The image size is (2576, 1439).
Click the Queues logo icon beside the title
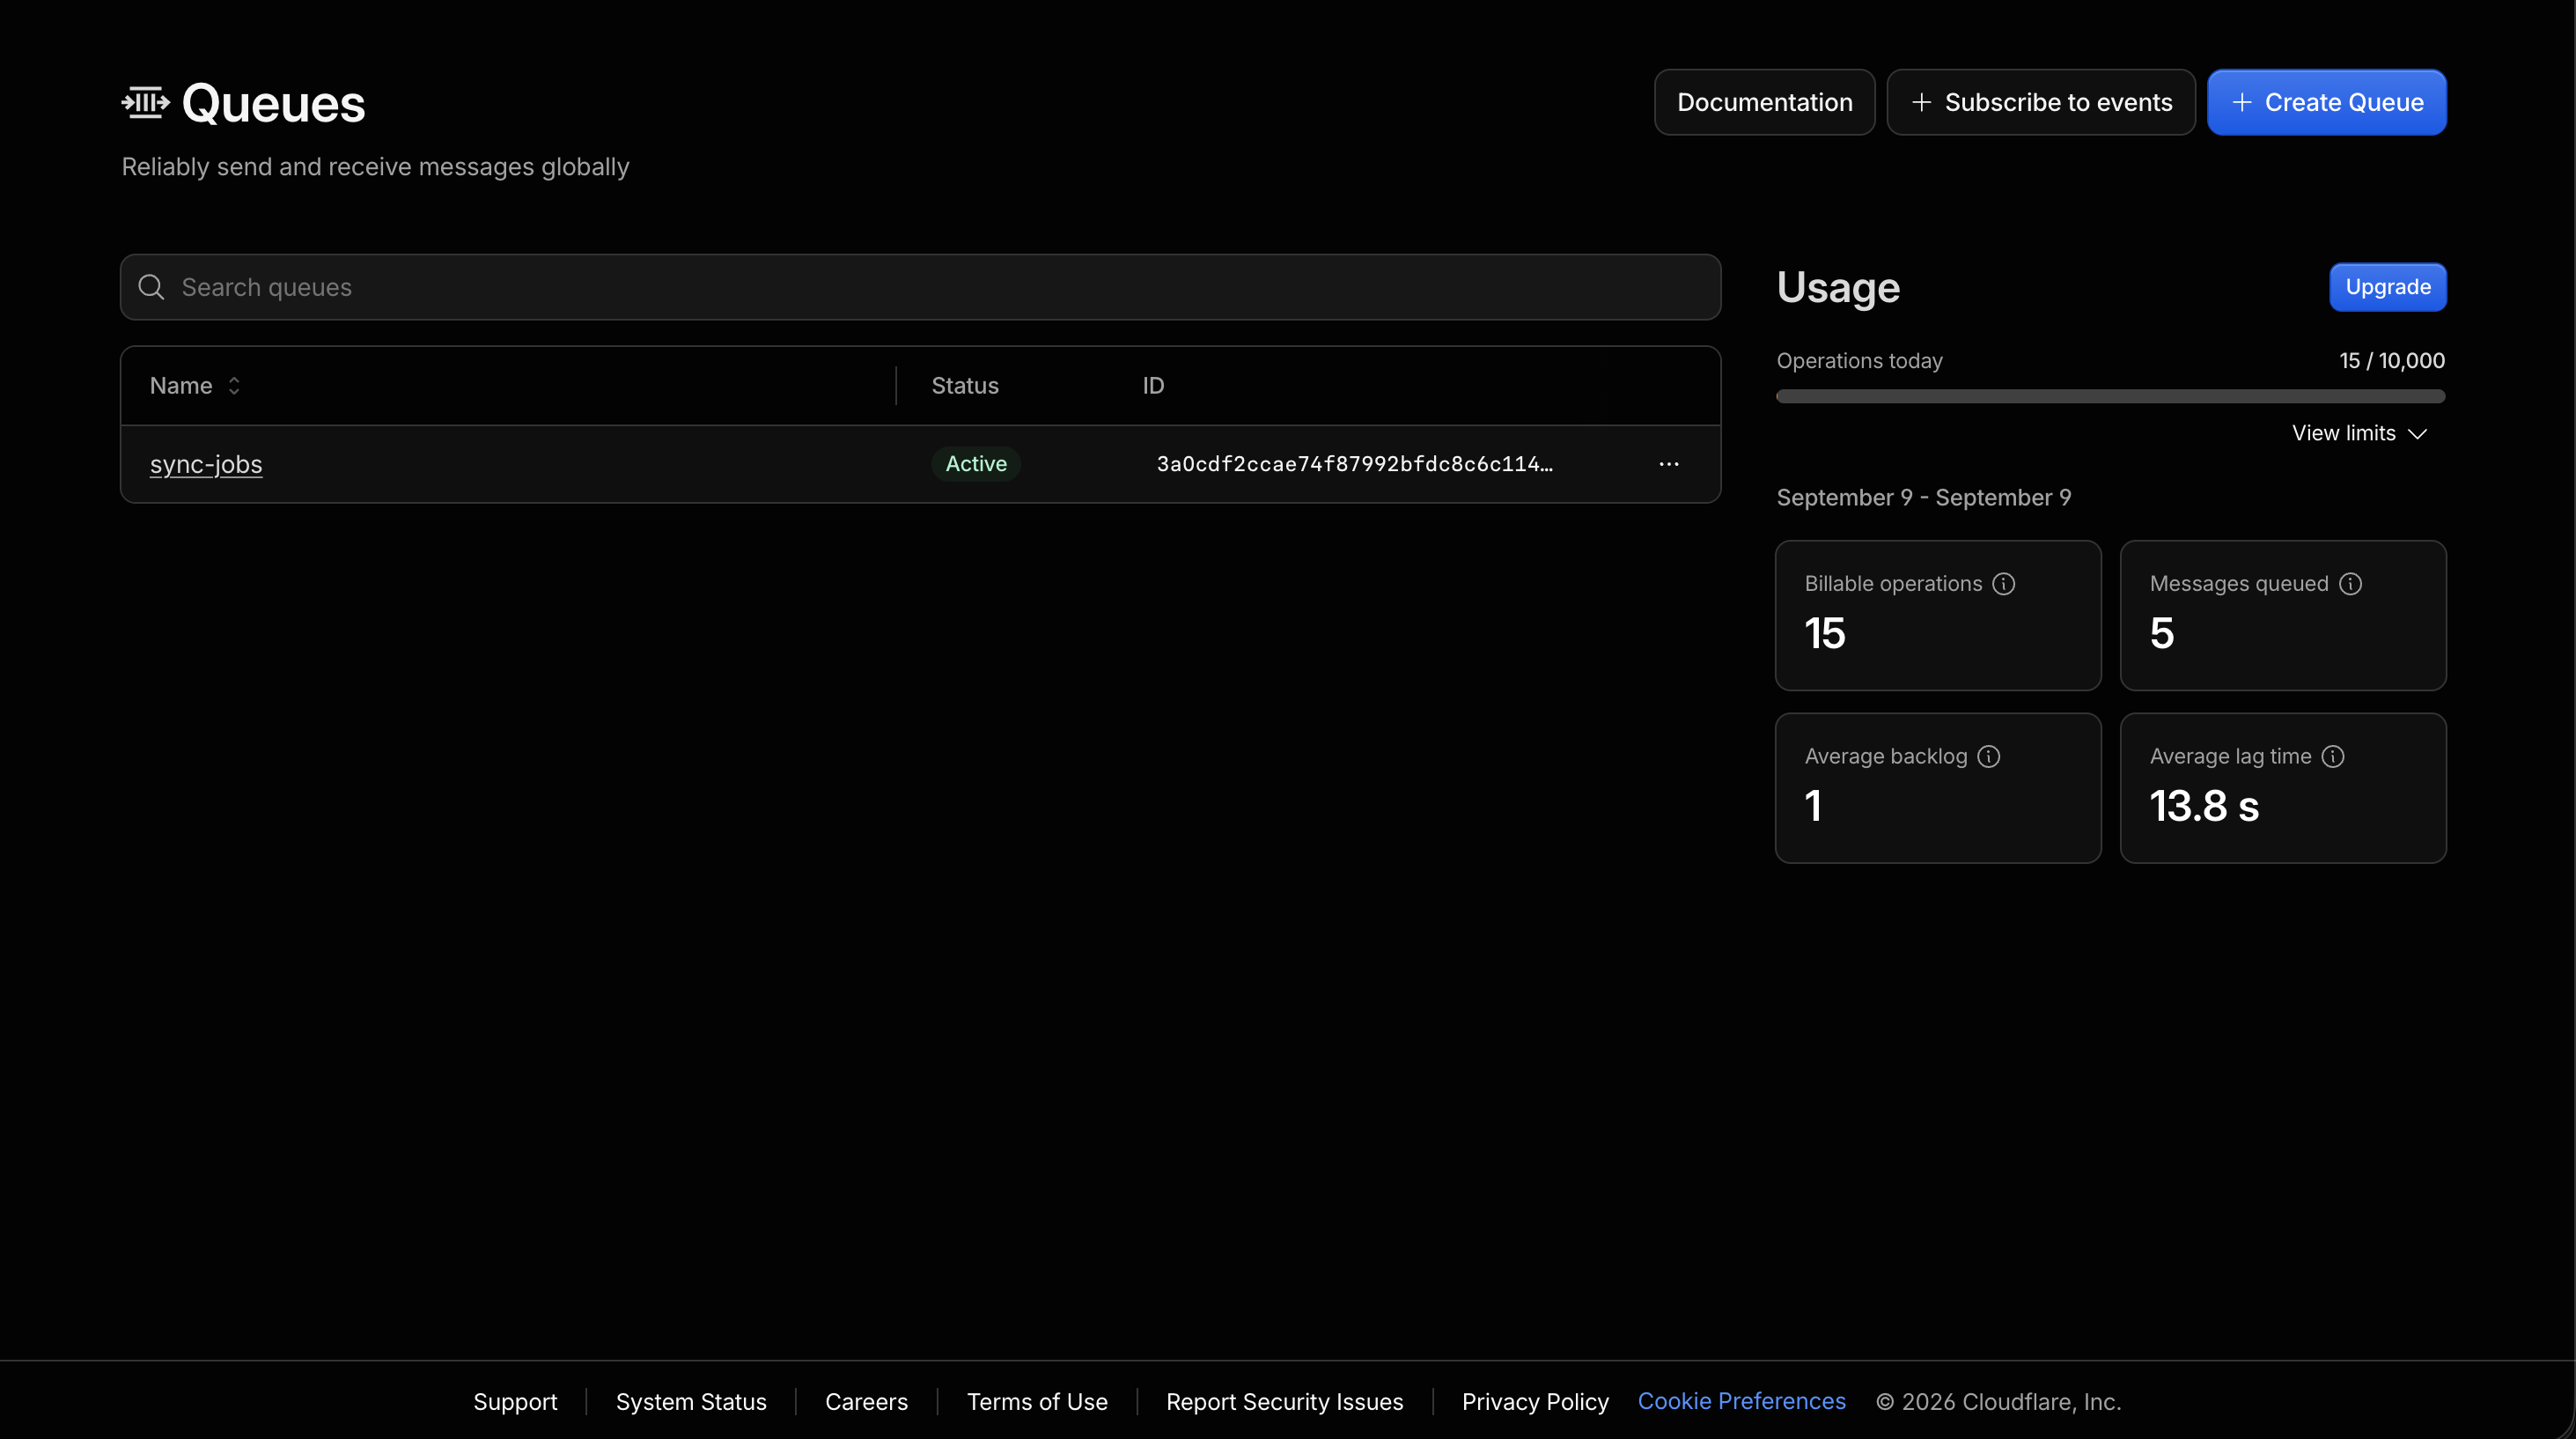[x=146, y=102]
